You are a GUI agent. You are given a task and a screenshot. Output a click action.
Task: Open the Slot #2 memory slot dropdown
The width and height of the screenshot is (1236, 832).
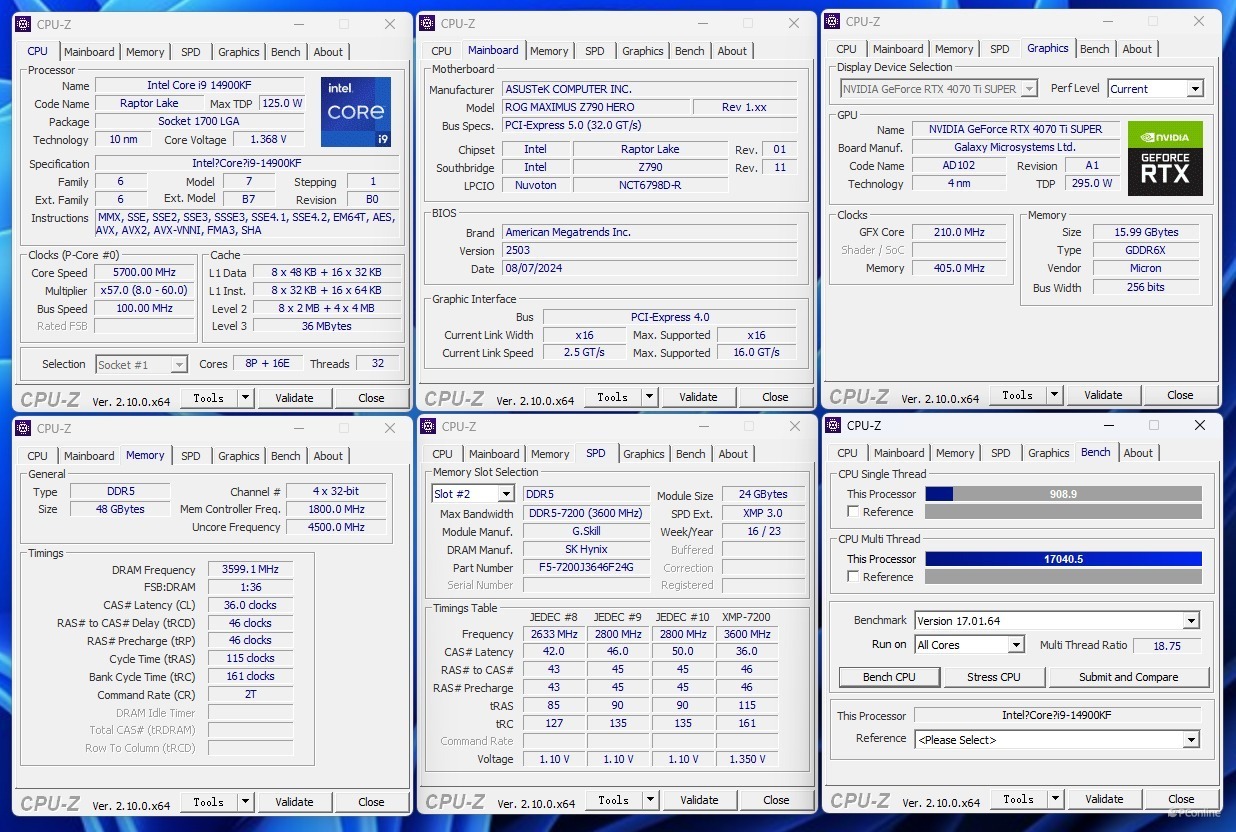click(x=506, y=494)
